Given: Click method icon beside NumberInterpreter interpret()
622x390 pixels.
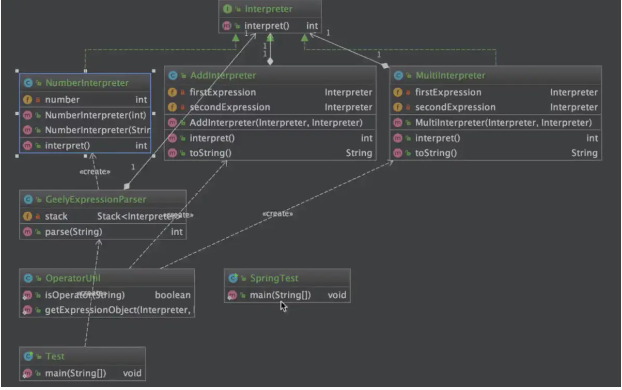Looking at the screenshot, I should tap(27, 146).
